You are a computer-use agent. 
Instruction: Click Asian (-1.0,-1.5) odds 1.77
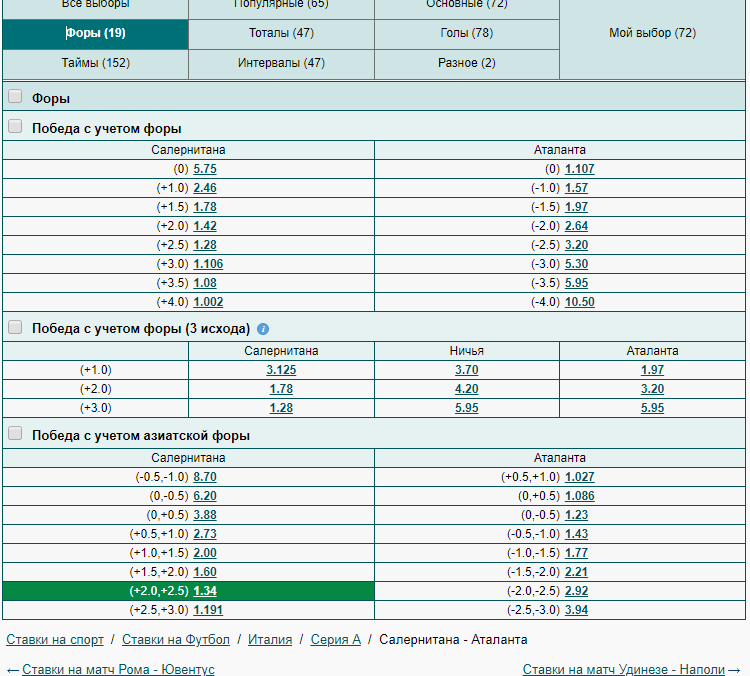(x=576, y=554)
